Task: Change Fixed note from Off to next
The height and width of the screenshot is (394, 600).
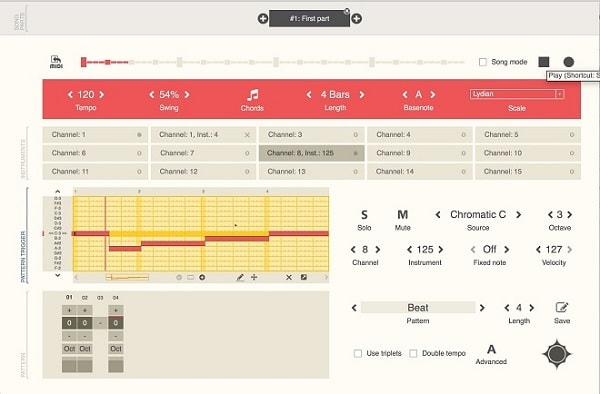Action: pos(507,250)
